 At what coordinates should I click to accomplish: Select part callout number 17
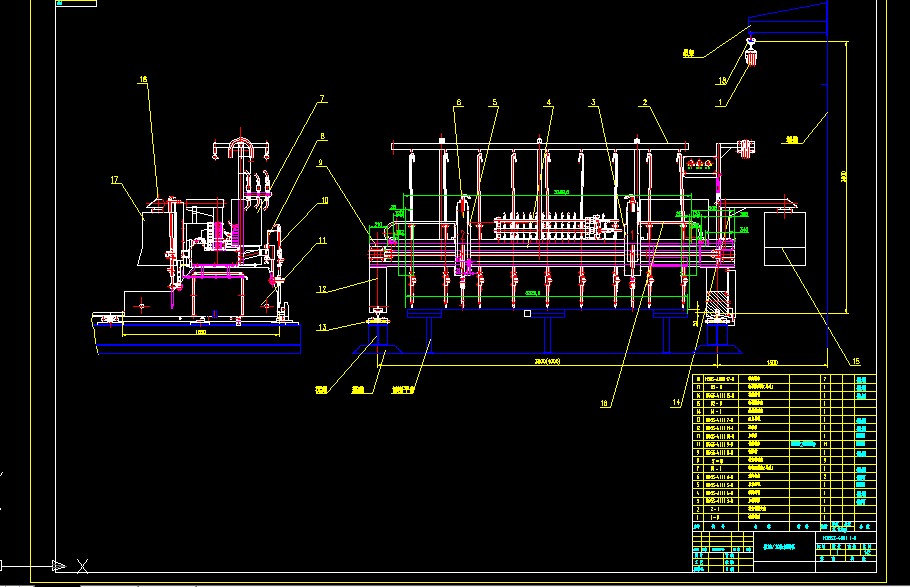pyautogui.click(x=114, y=180)
